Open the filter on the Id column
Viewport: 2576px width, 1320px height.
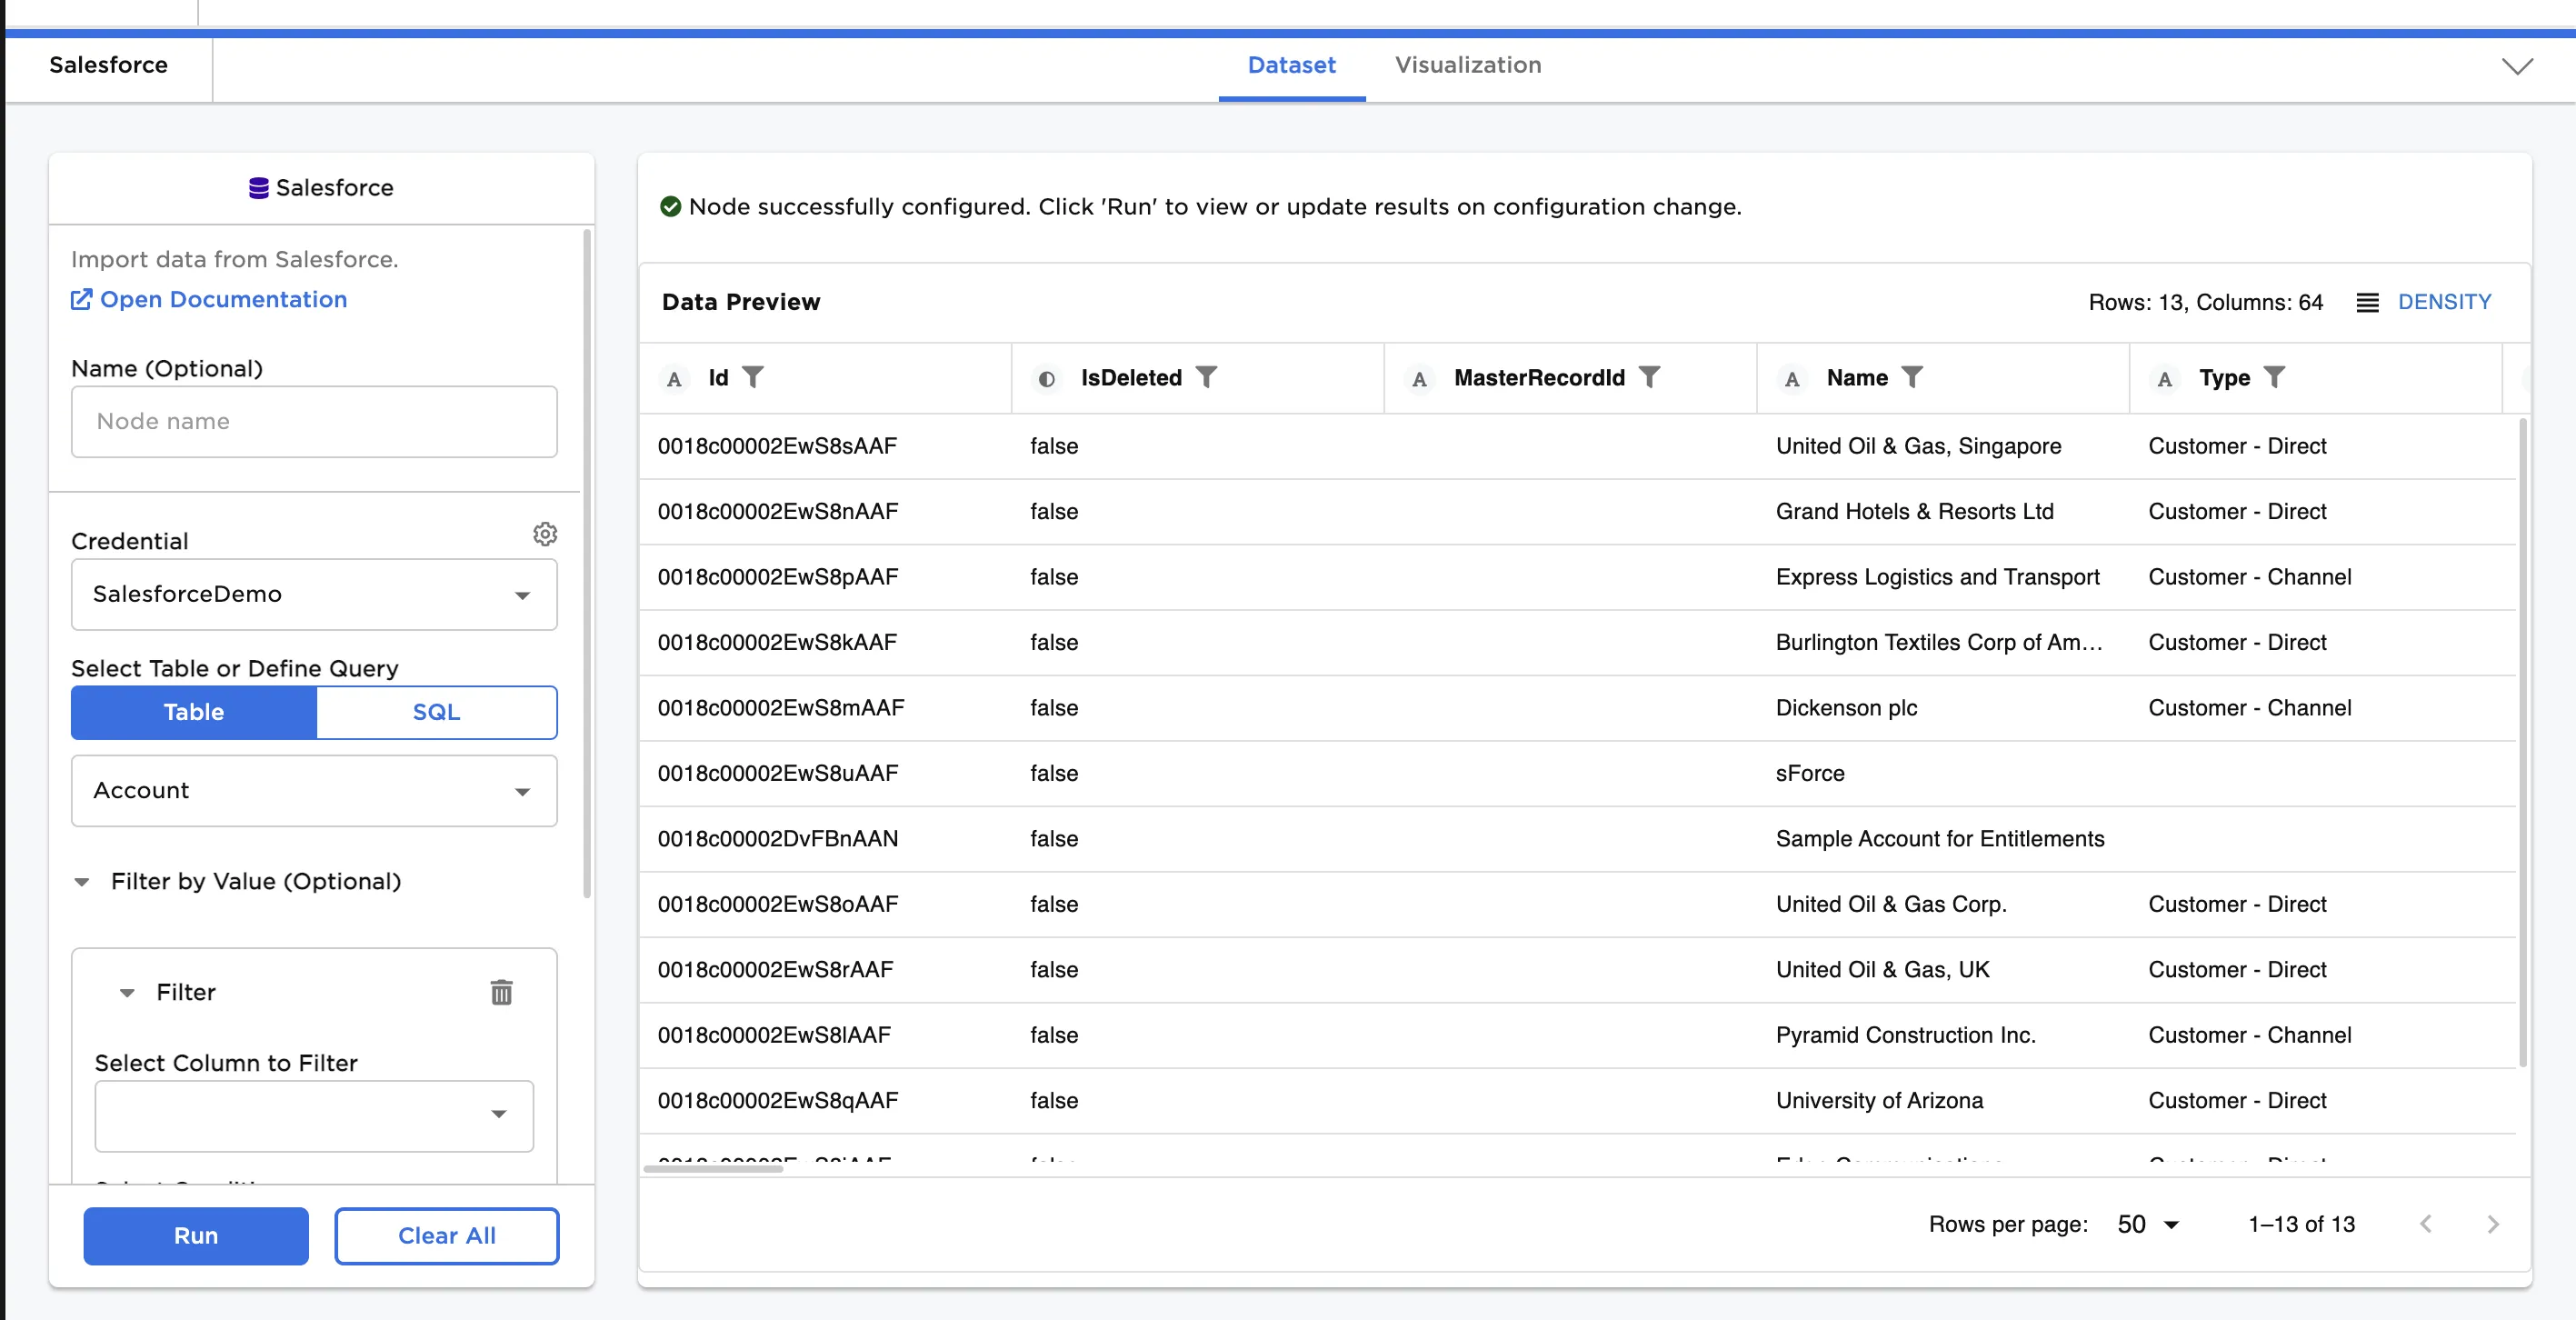(756, 377)
